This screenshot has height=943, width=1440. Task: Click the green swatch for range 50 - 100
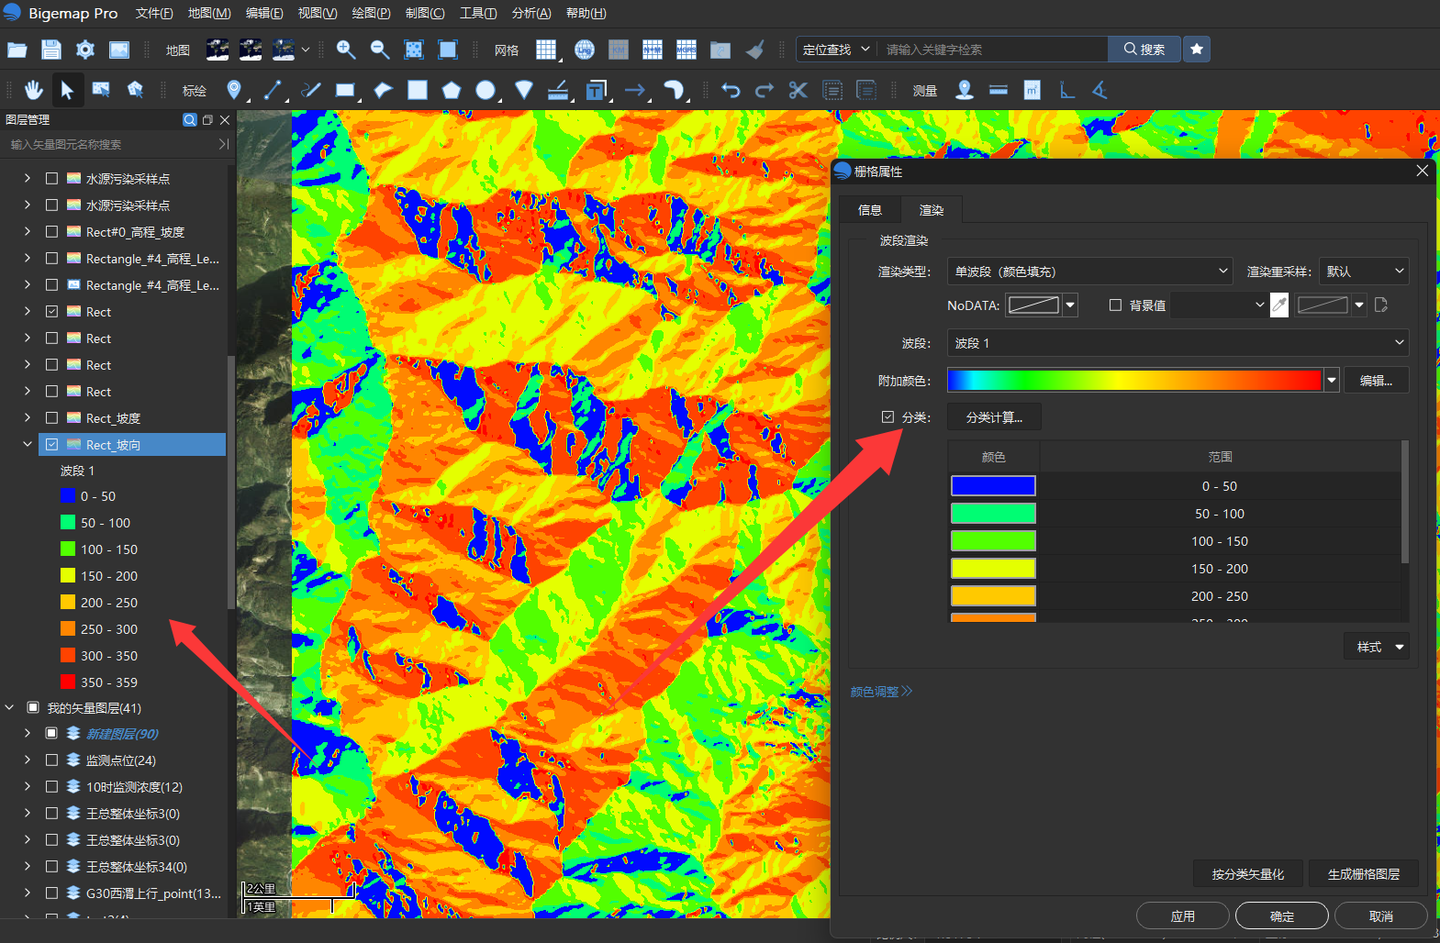(x=993, y=513)
